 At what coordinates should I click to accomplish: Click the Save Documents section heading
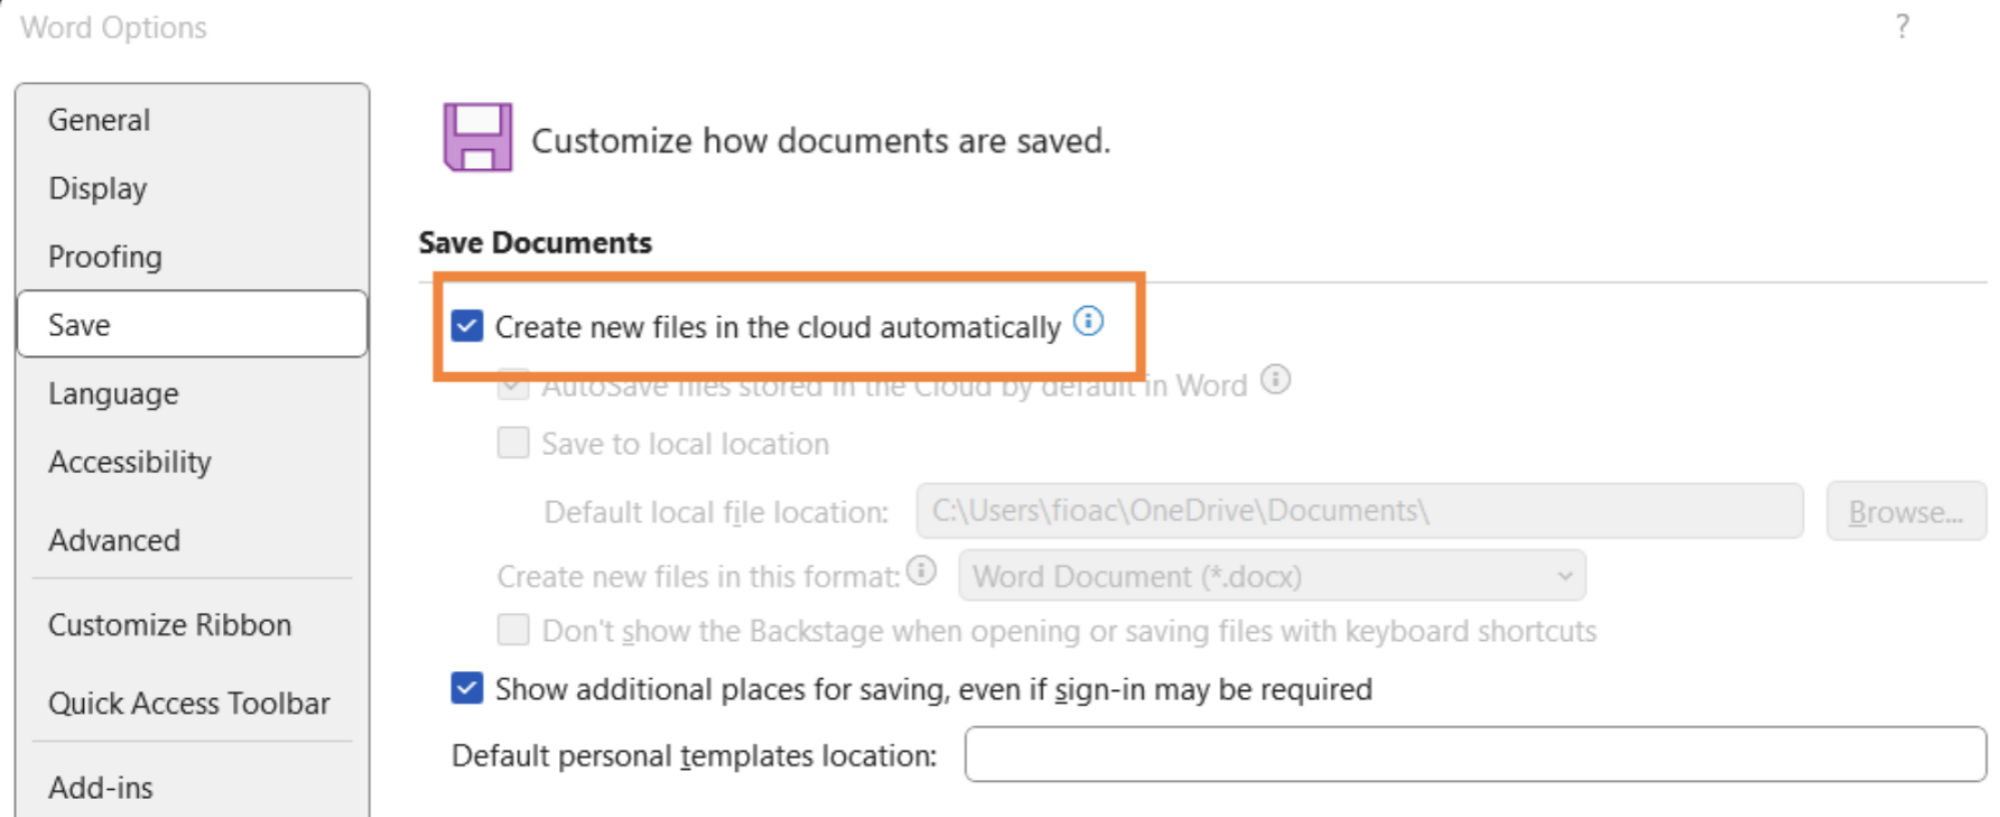(535, 243)
